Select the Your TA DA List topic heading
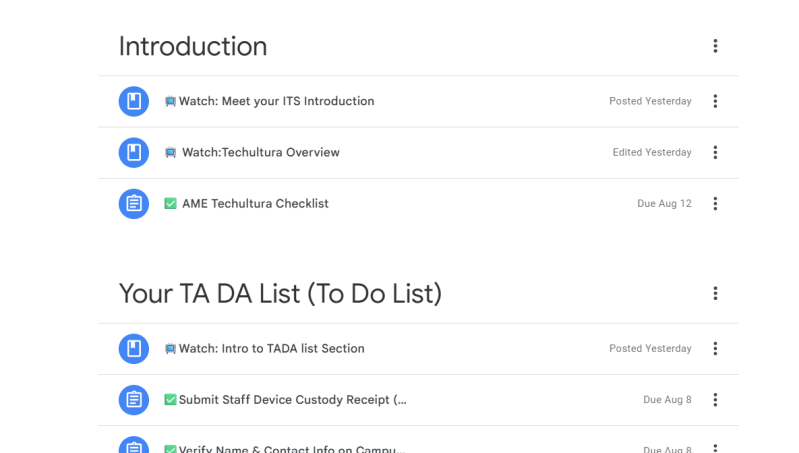The width and height of the screenshot is (799, 453). click(x=280, y=293)
